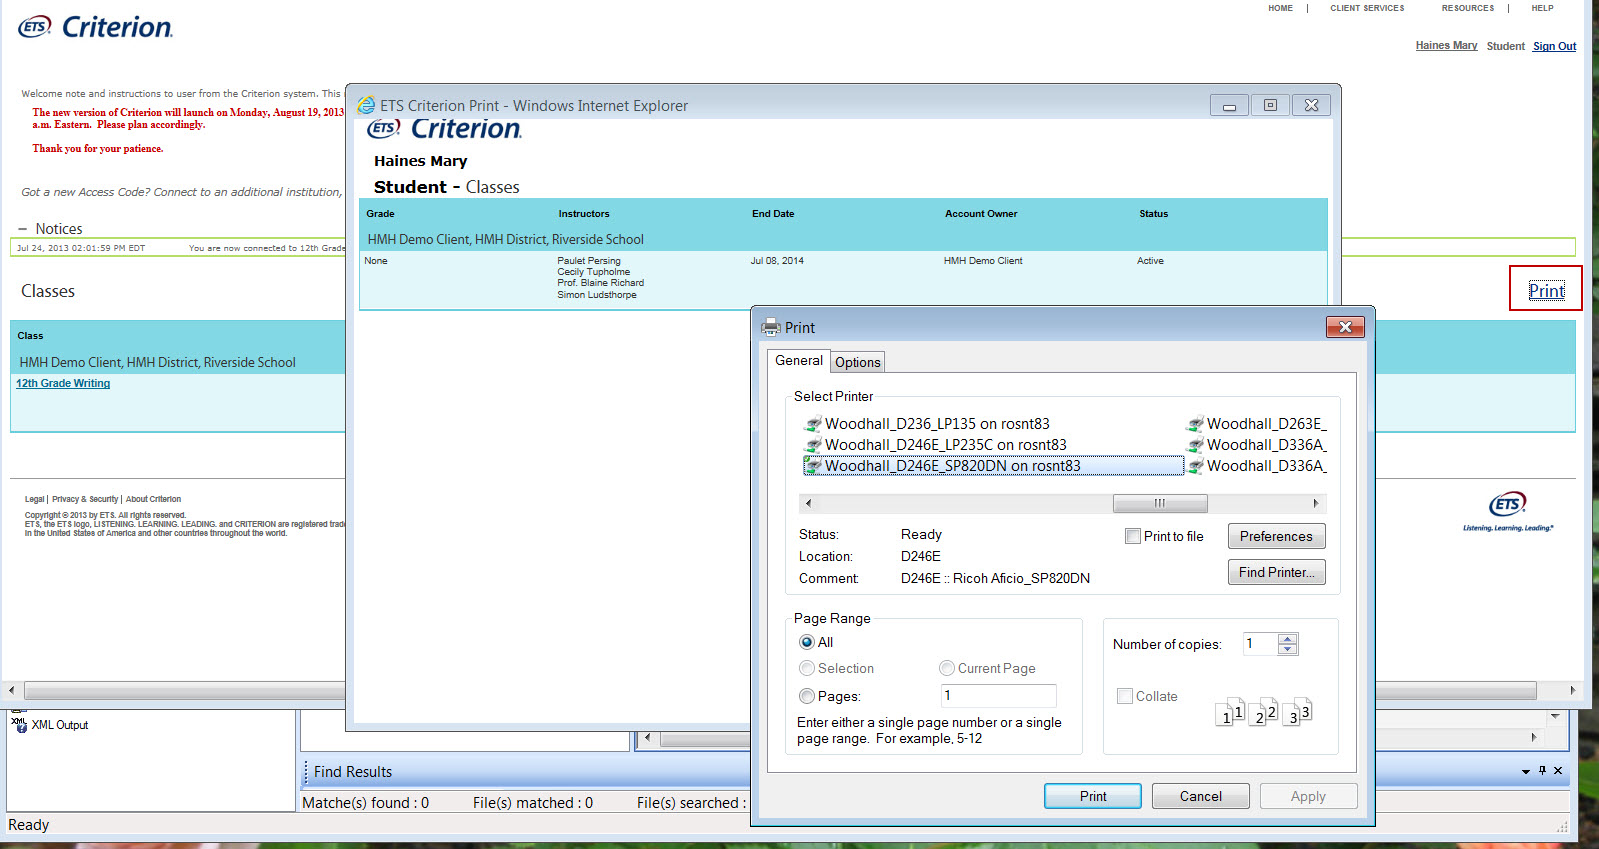
Task: Click the Find Printer... button
Action: tap(1276, 572)
